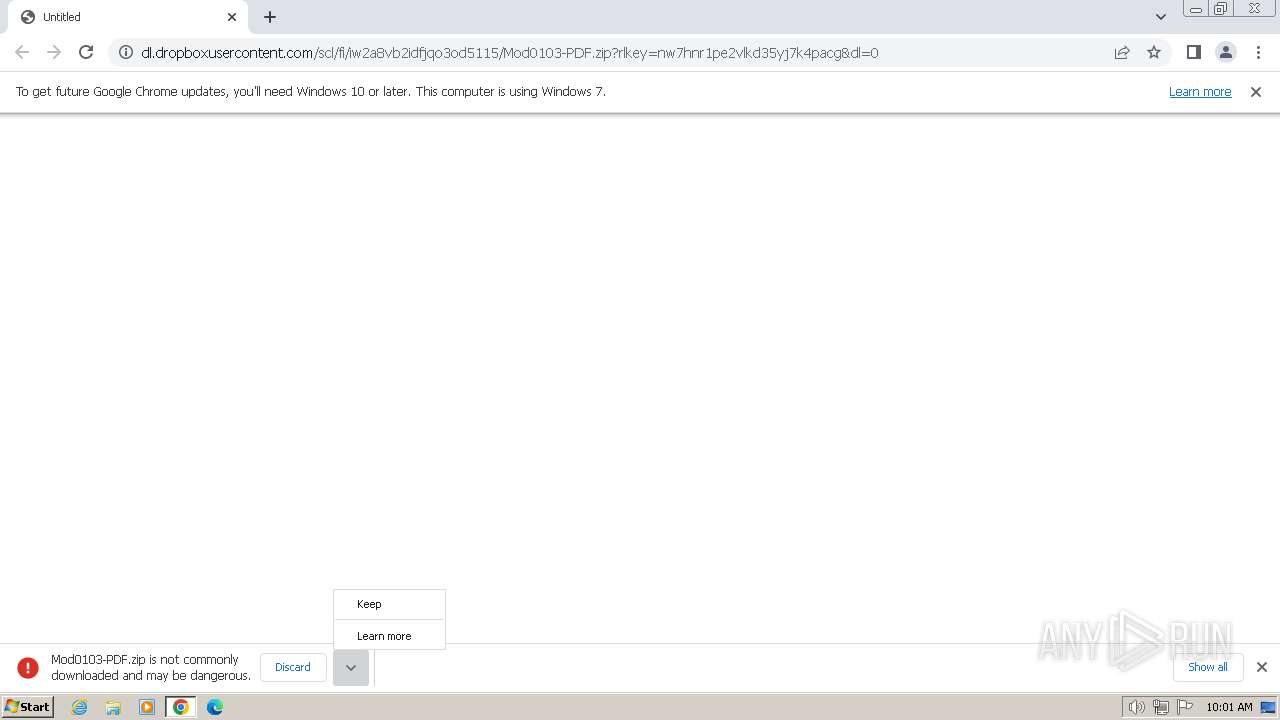1280x720 pixels.
Task: Click the Show desktop tray icon
Action: [x=1268, y=707]
